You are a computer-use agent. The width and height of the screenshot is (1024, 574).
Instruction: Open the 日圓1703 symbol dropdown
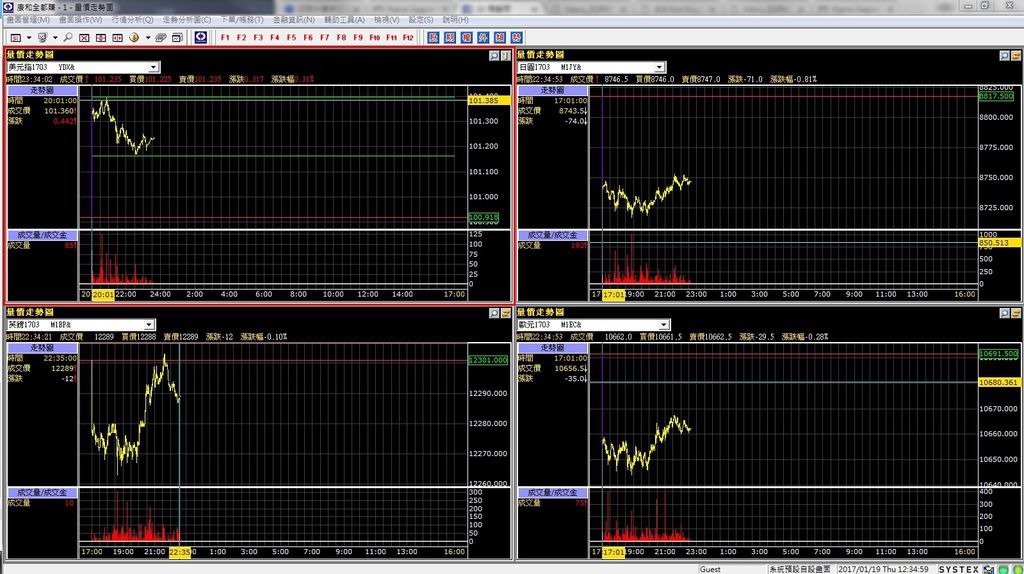pyautogui.click(x=660, y=67)
